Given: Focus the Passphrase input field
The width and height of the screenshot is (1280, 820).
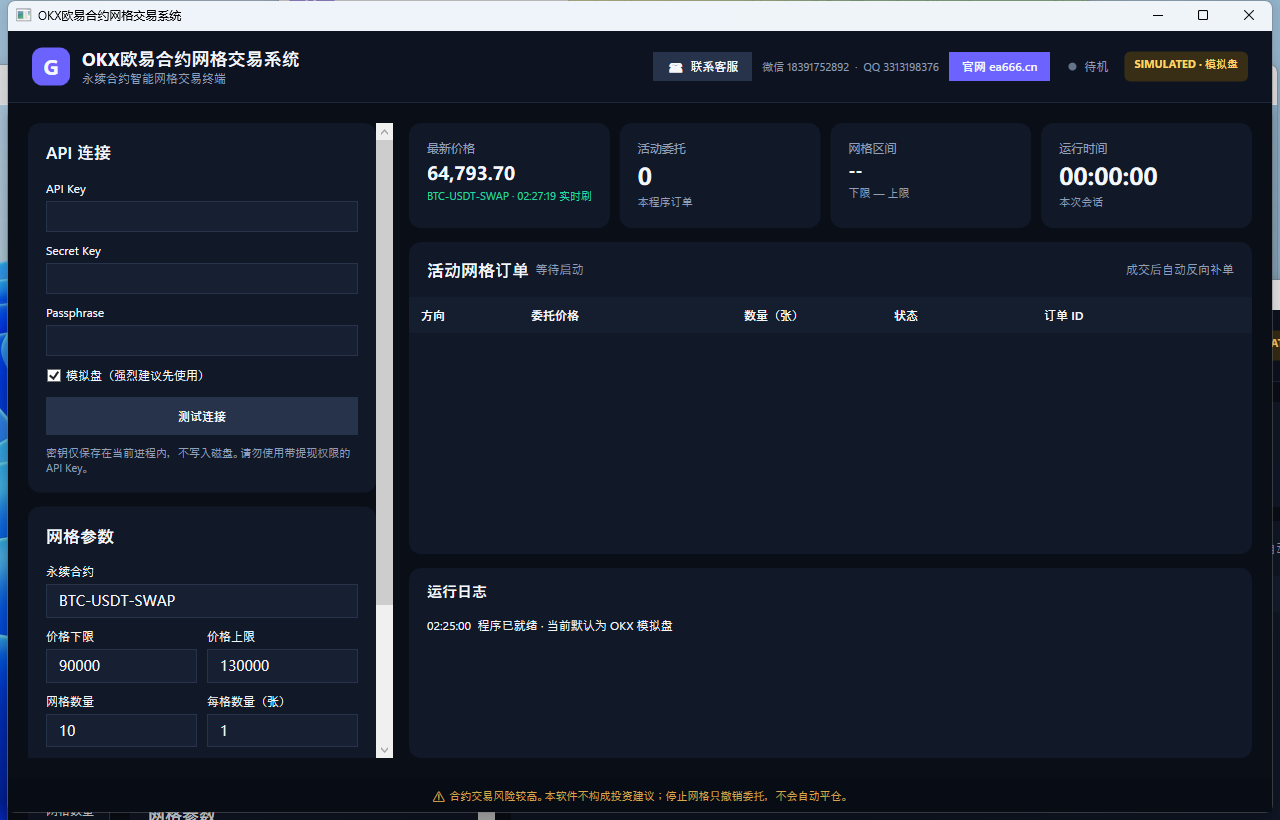Looking at the screenshot, I should coord(202,341).
